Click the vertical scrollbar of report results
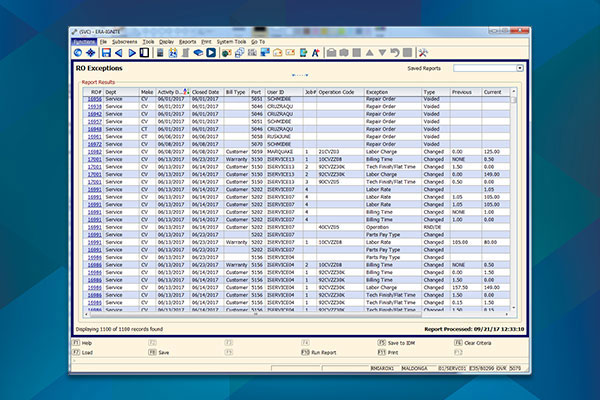The height and width of the screenshot is (400, 600). (x=515, y=200)
